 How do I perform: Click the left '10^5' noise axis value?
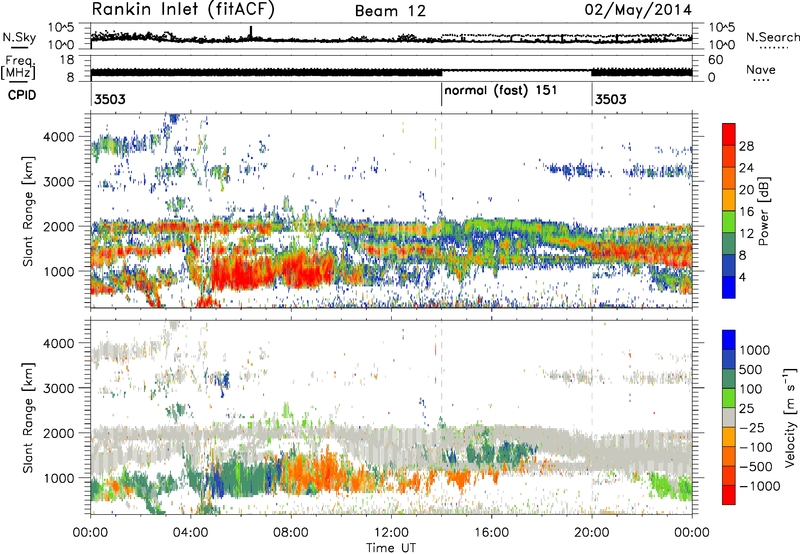60,27
